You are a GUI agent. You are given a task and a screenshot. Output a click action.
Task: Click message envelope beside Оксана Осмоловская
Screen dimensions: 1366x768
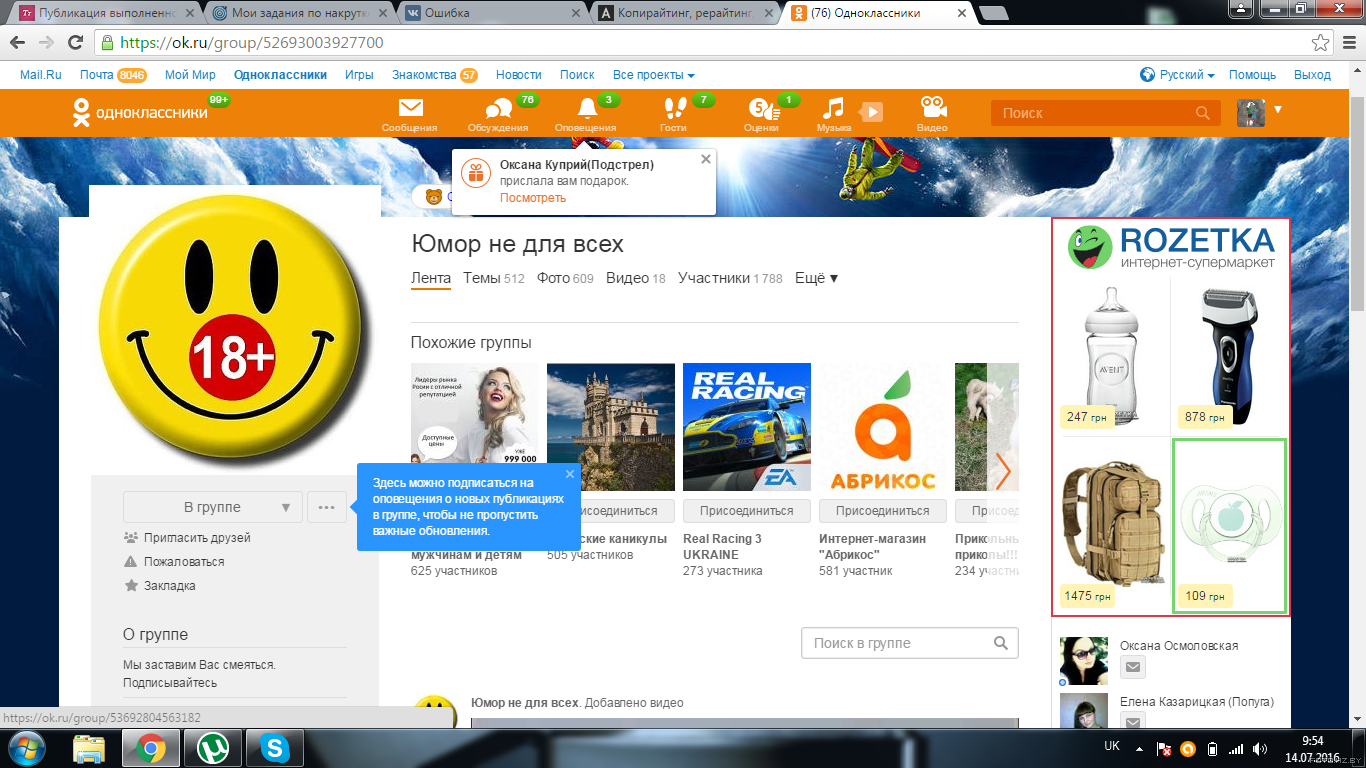[x=1133, y=667]
